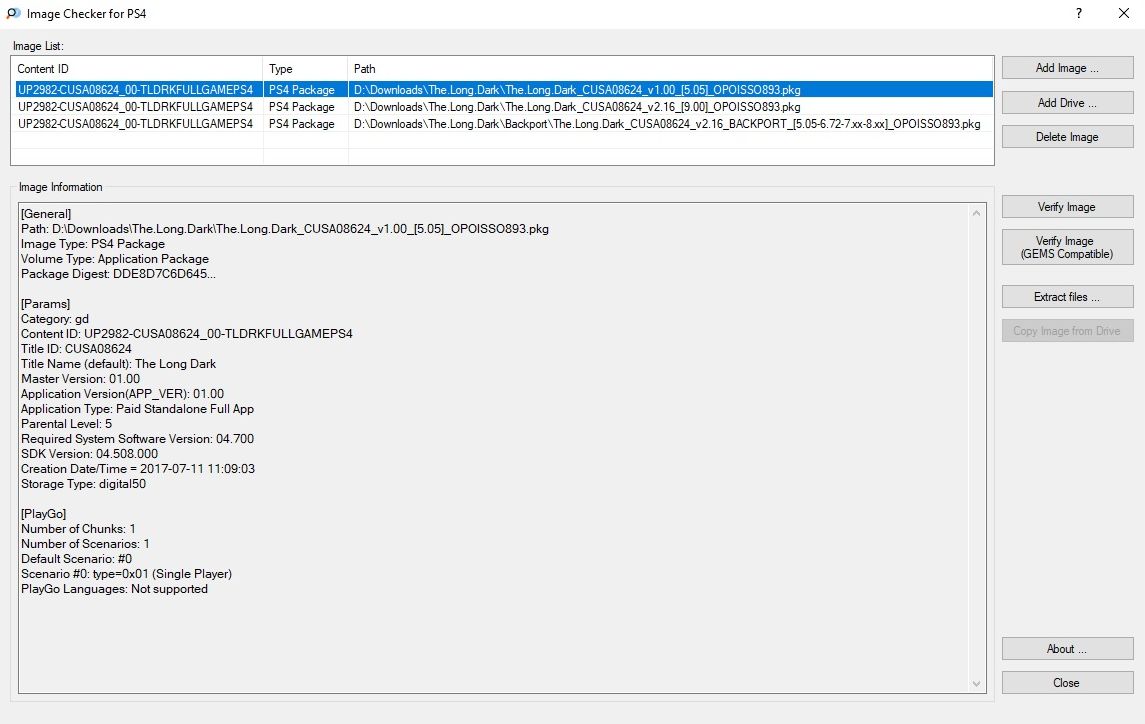This screenshot has width=1145, height=724.
Task: Click the Close button at bottom right
Action: coord(1067,682)
